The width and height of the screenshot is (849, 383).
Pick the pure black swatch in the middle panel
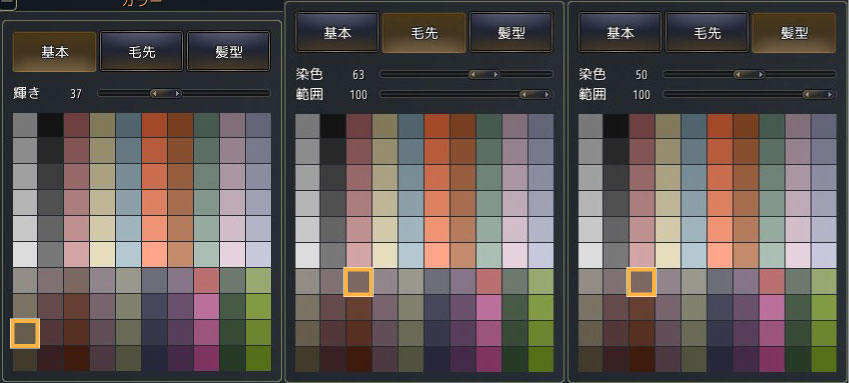pos(333,126)
